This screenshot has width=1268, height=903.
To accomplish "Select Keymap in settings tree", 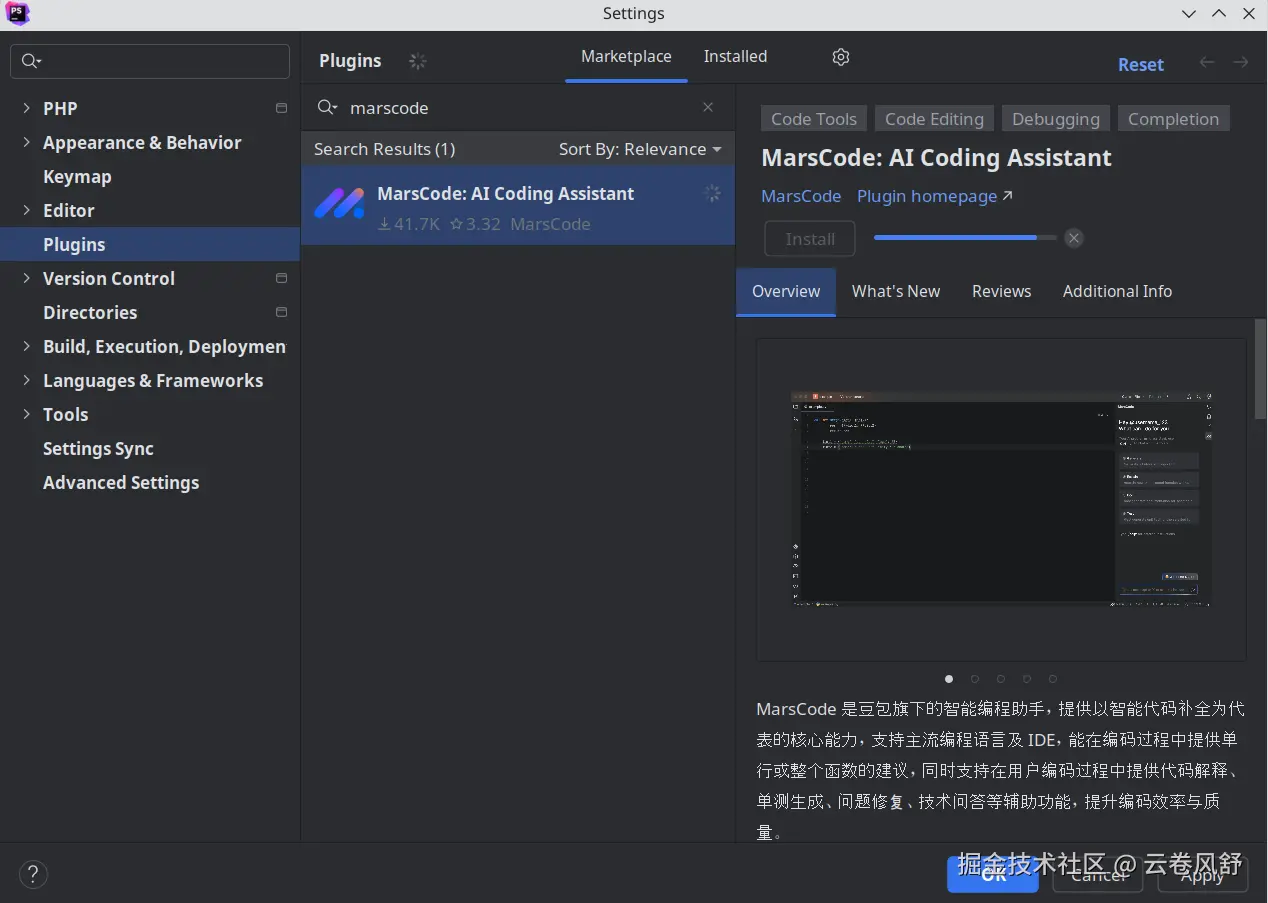I will (77, 176).
